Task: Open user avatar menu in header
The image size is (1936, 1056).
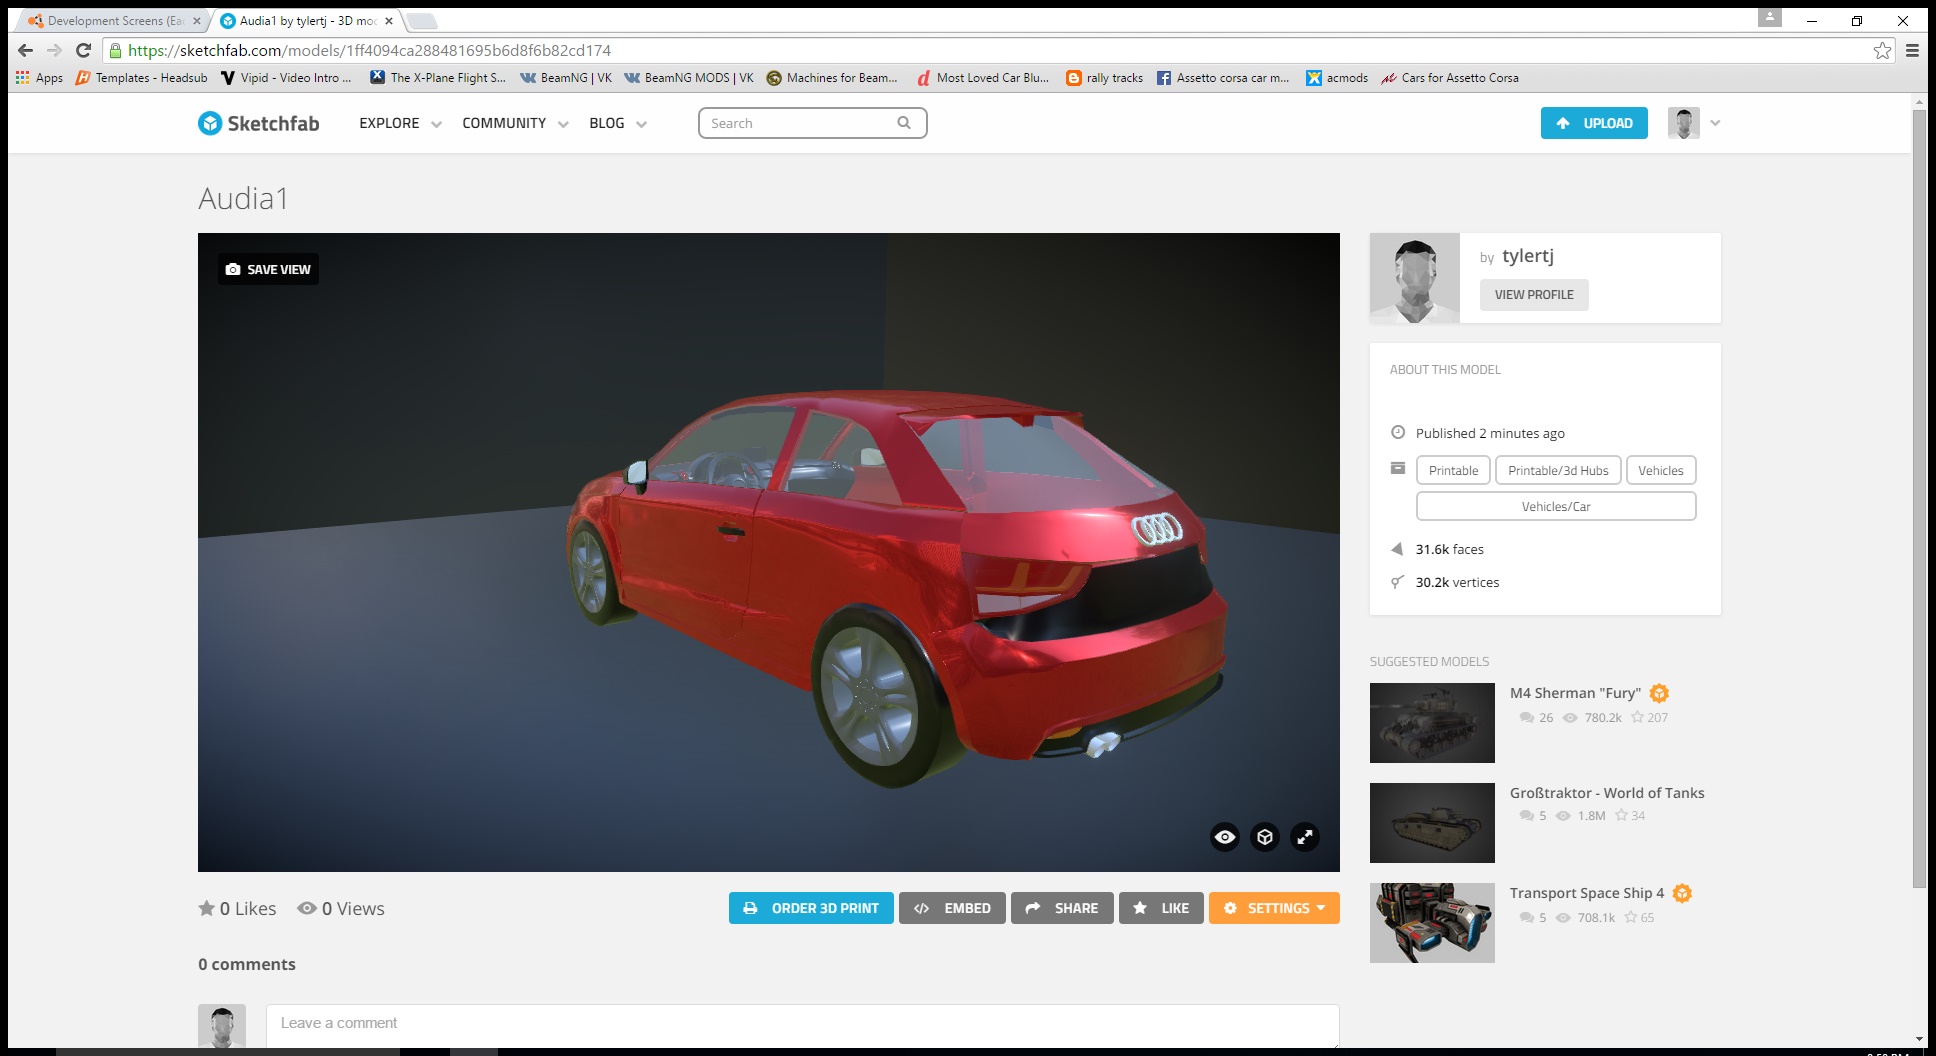Action: [1684, 123]
